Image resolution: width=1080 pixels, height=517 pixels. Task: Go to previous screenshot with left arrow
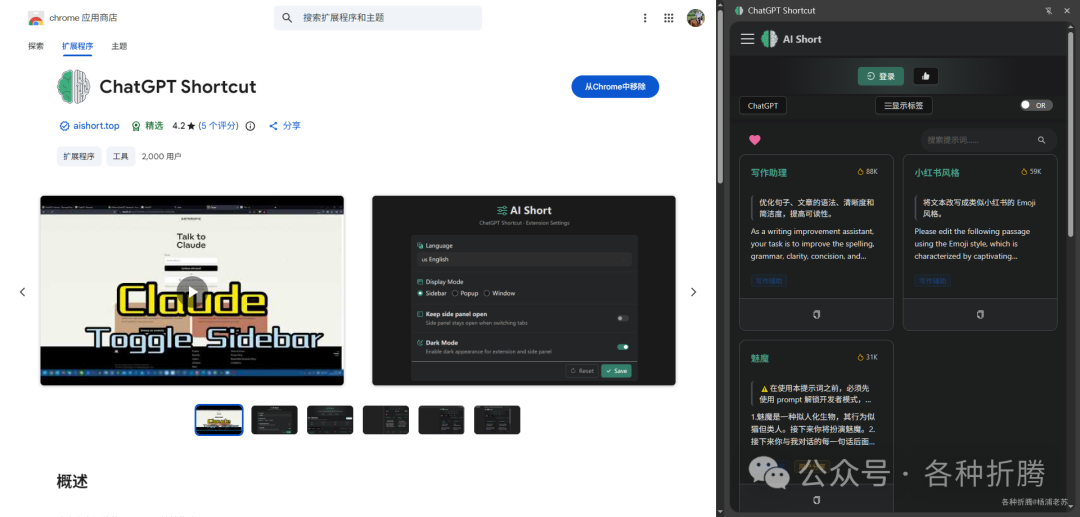pos(22,292)
